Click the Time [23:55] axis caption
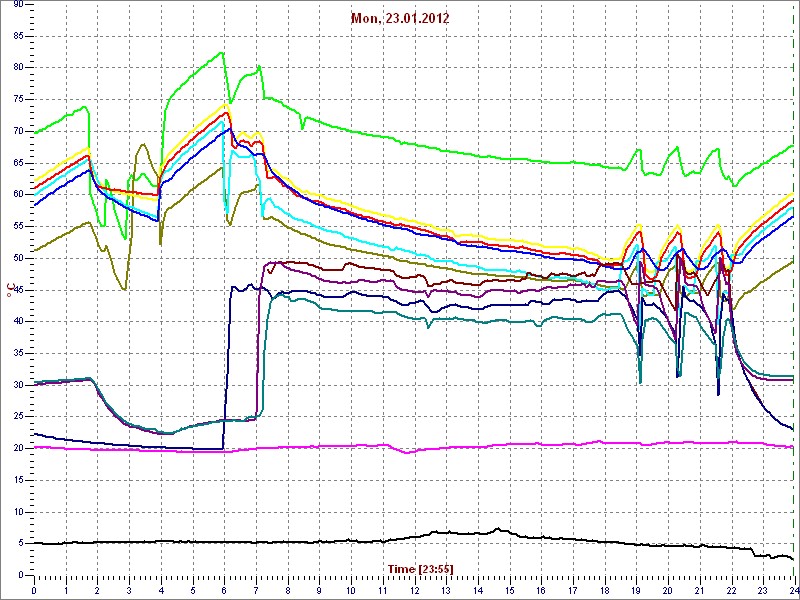 420,568
